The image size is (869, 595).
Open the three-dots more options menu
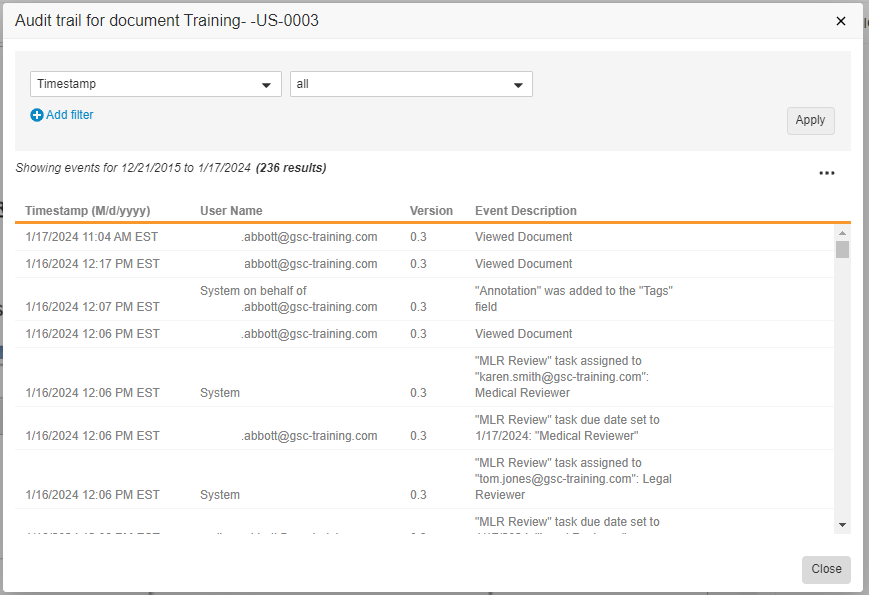826,173
